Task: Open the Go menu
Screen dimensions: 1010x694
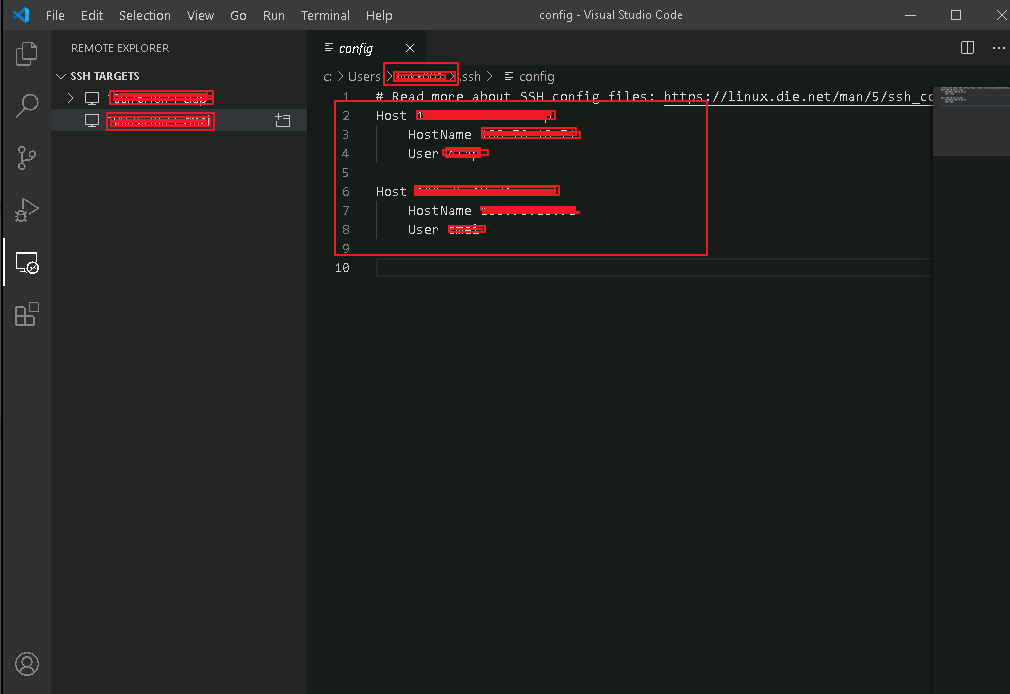Action: point(238,15)
